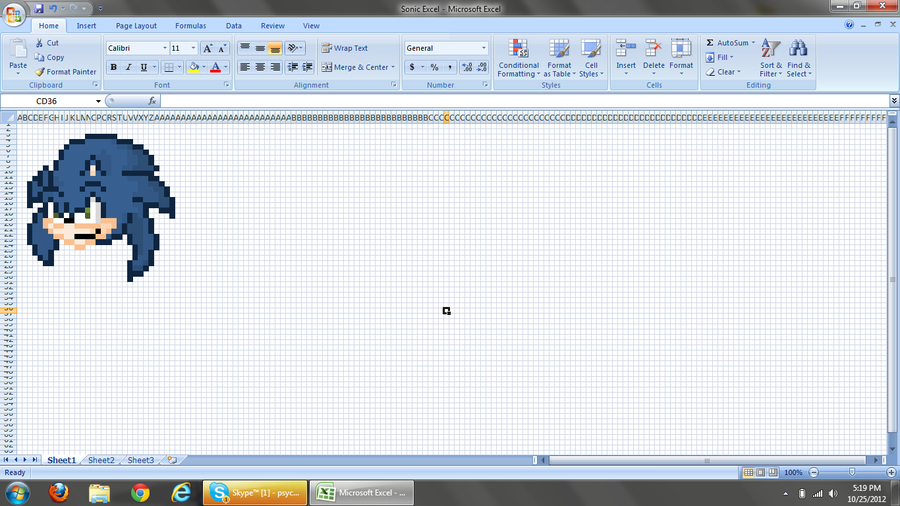The height and width of the screenshot is (506, 900).
Task: Open Cell Styles gallery
Action: [x=591, y=58]
